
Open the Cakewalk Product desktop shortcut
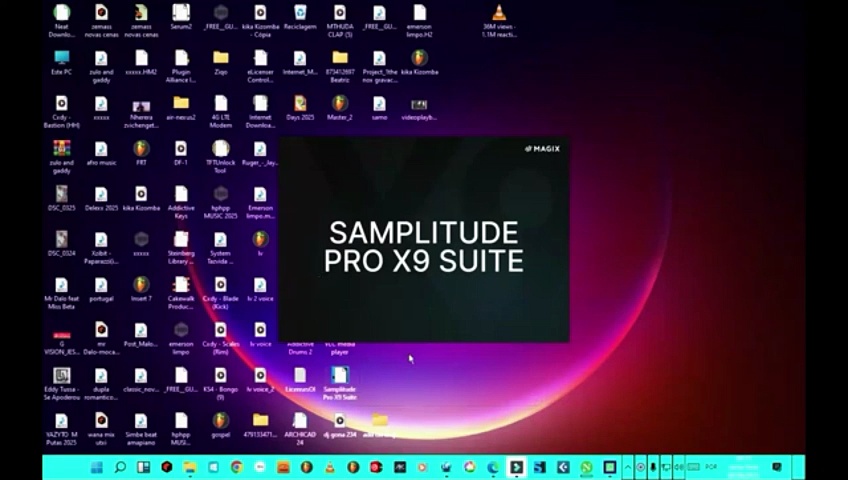[181, 285]
